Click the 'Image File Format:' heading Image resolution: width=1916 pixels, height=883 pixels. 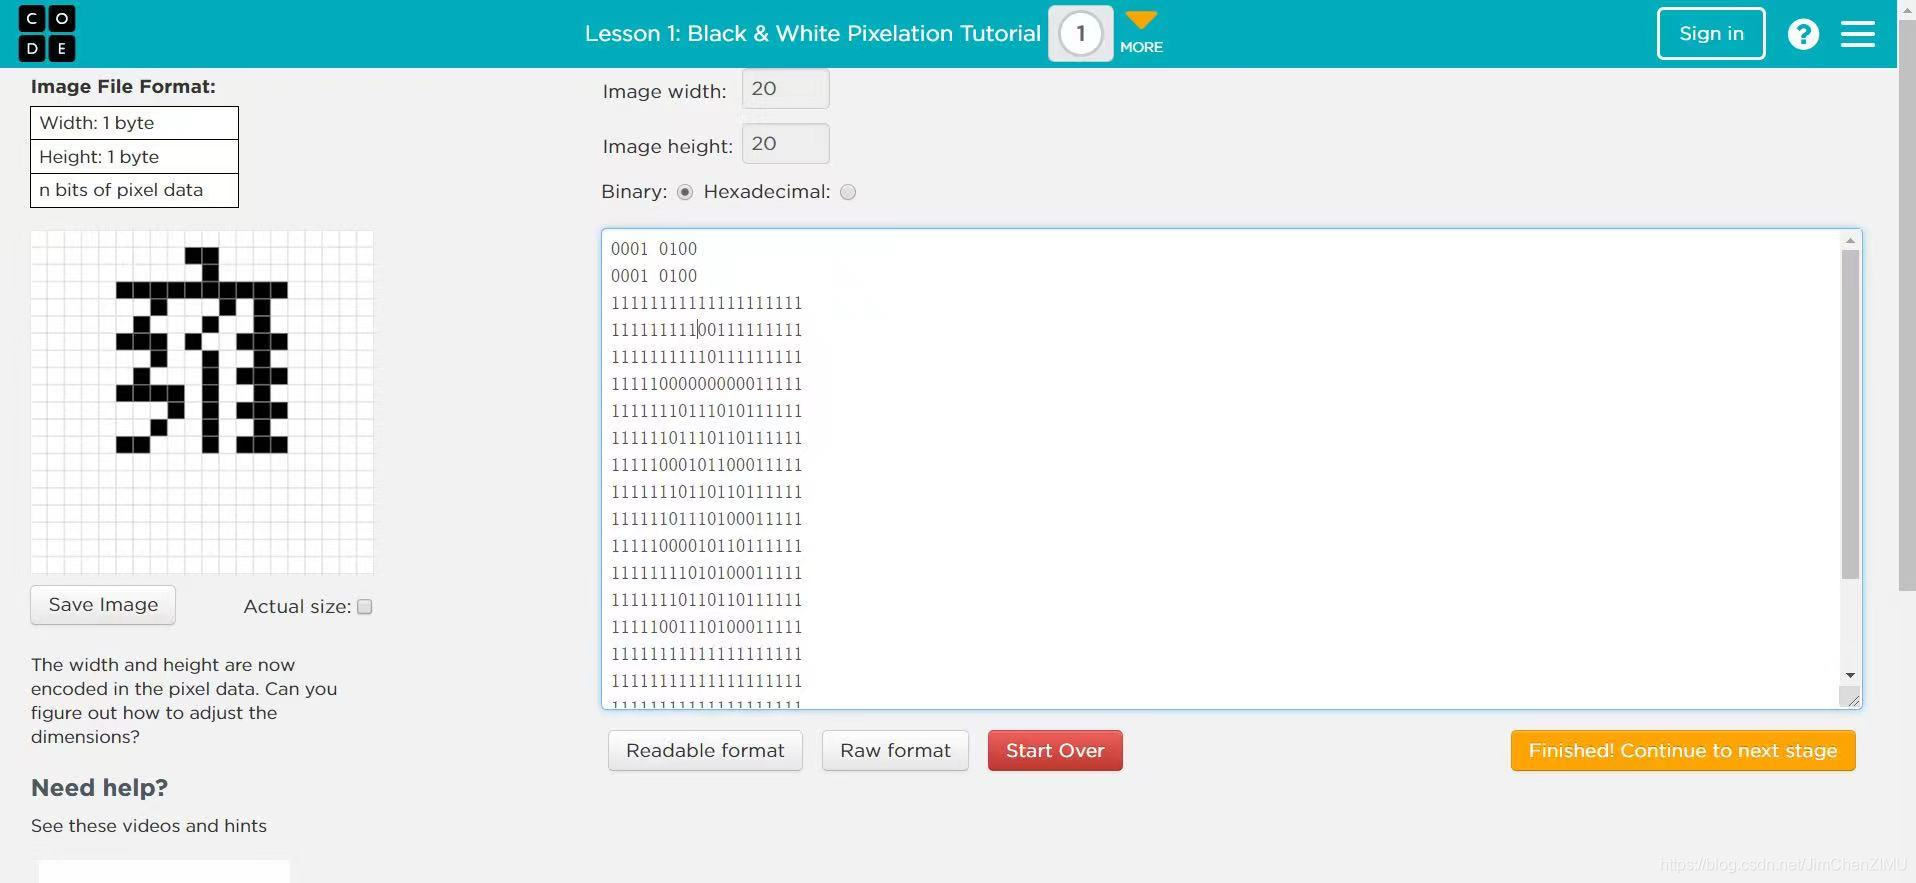pos(123,87)
